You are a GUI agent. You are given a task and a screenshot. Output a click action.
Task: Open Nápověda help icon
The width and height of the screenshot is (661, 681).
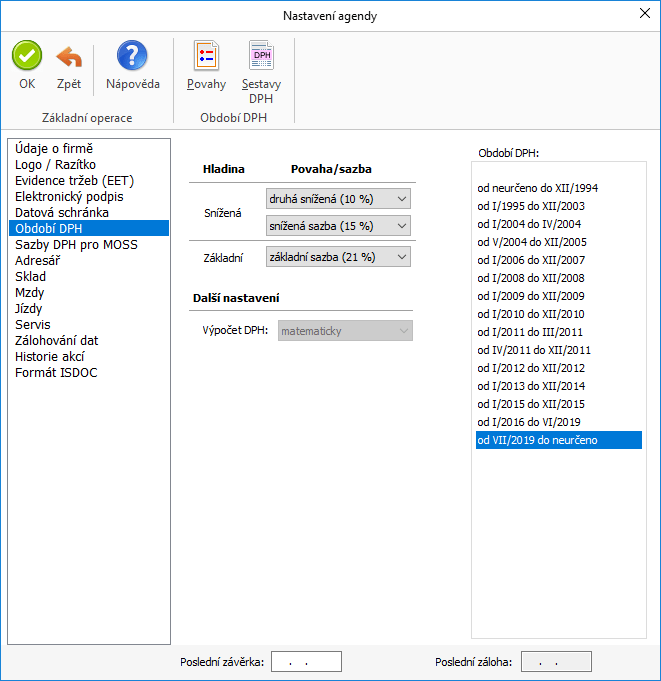pos(132,56)
